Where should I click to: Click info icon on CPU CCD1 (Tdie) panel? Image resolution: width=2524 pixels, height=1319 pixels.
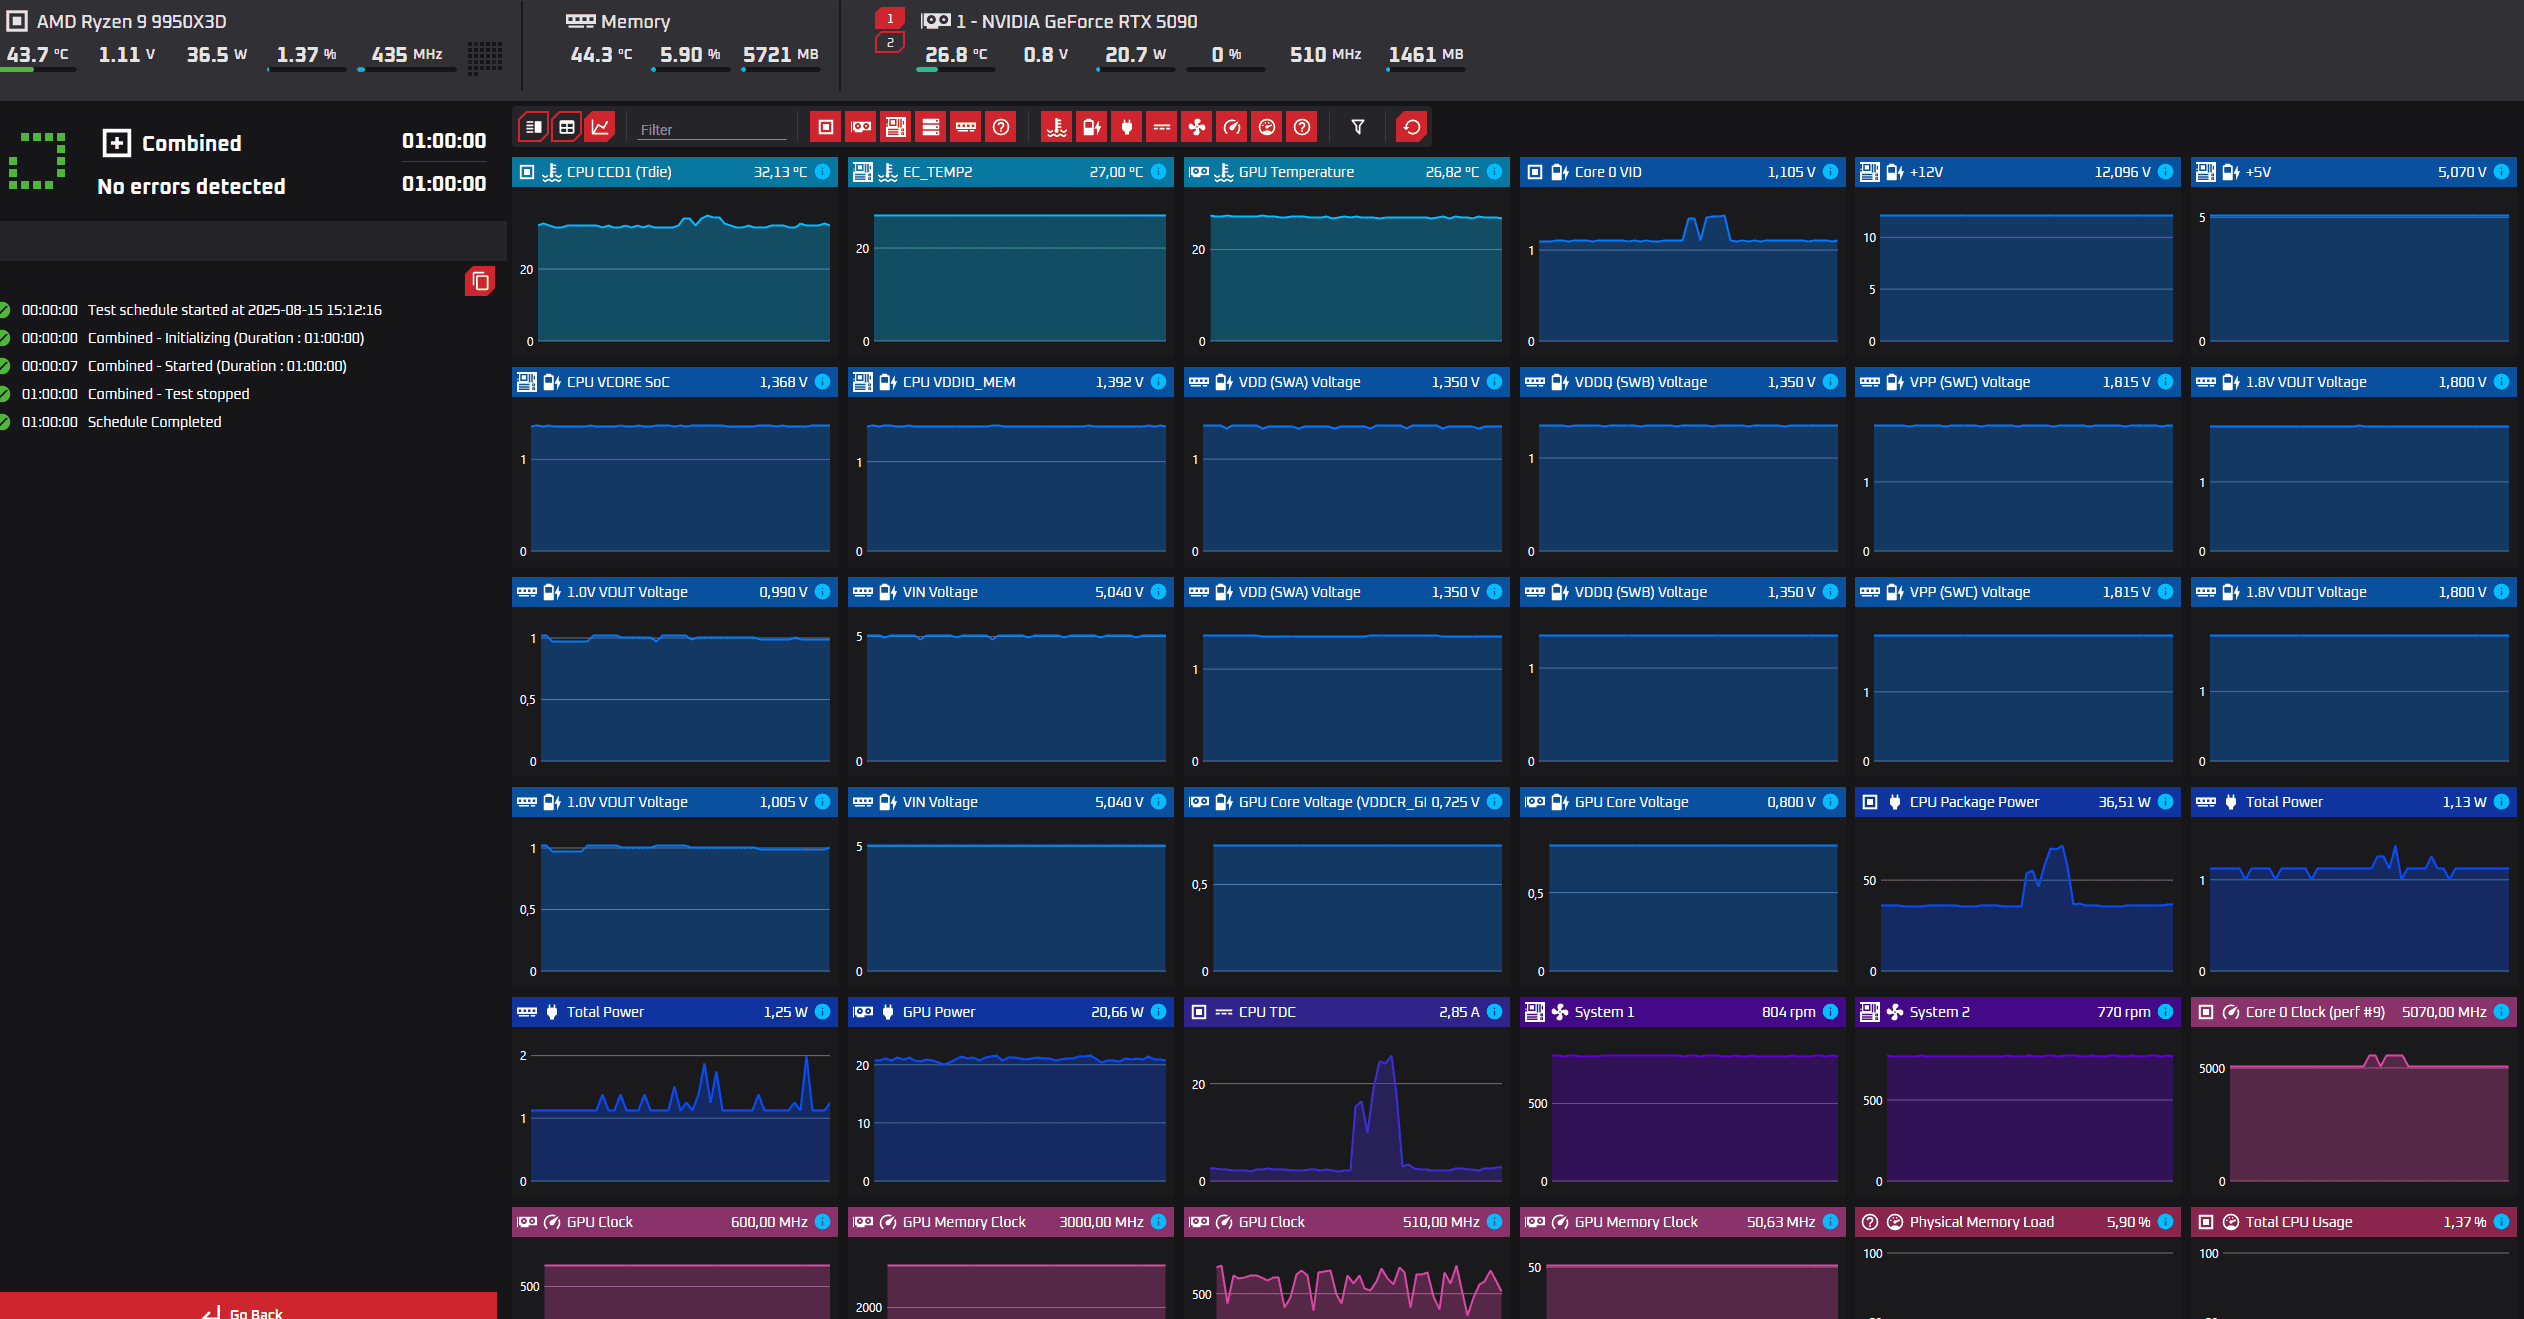[823, 172]
